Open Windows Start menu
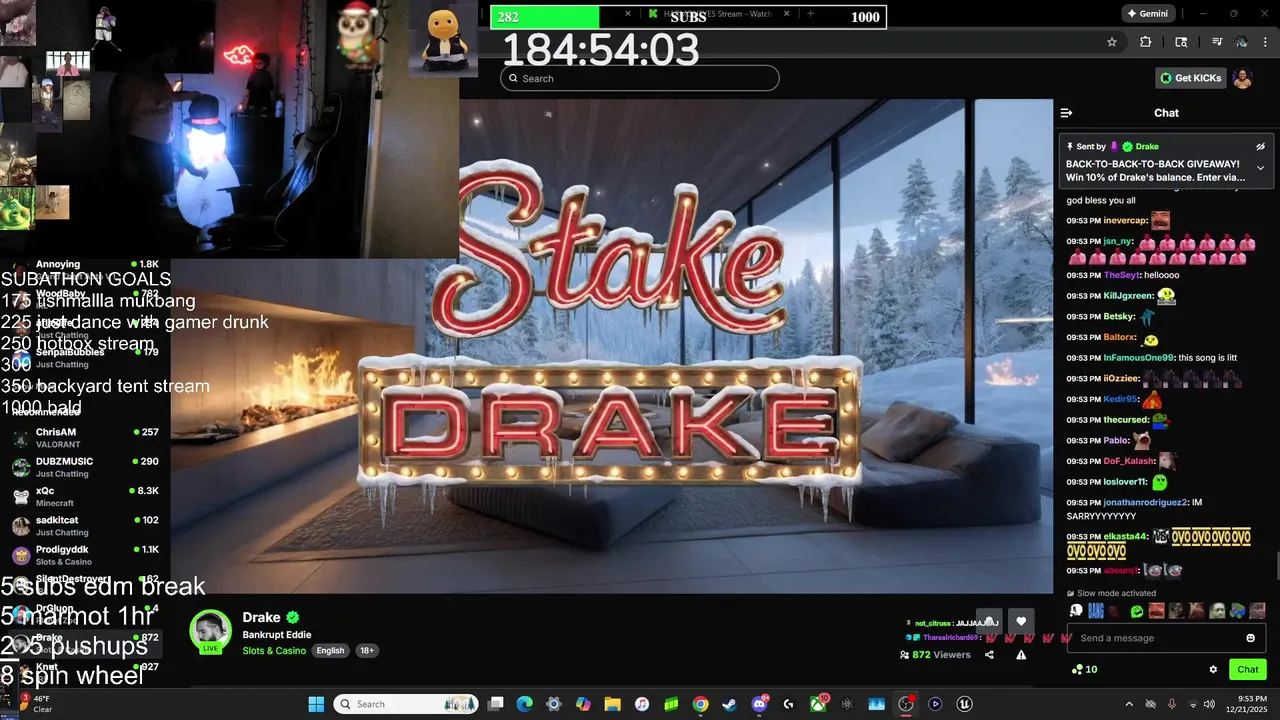 pos(316,704)
